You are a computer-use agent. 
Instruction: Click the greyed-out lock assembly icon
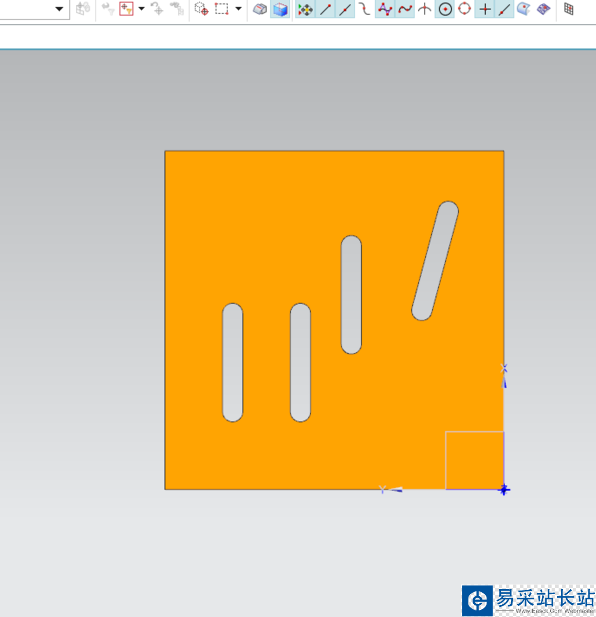pos(83,9)
